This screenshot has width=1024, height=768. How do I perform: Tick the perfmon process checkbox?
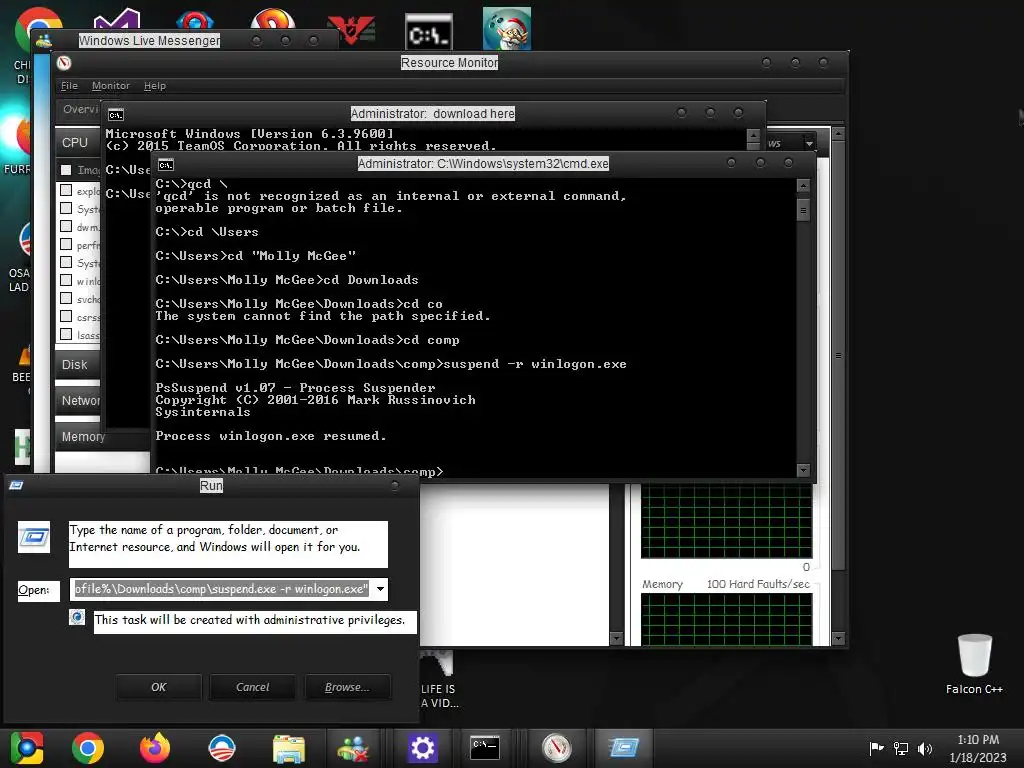pos(66,244)
